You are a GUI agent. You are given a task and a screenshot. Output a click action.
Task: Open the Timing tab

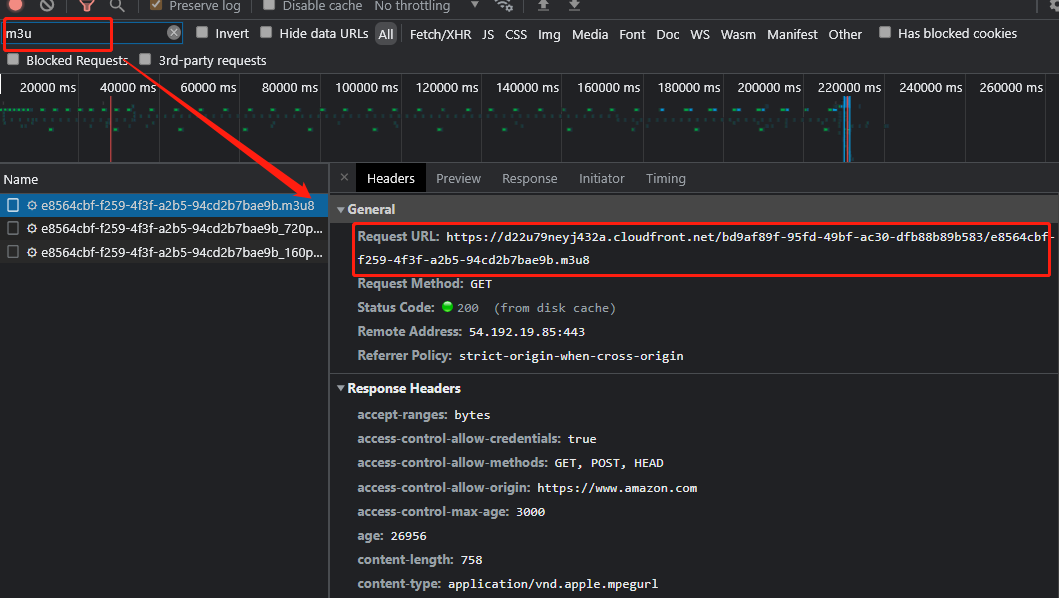click(666, 178)
